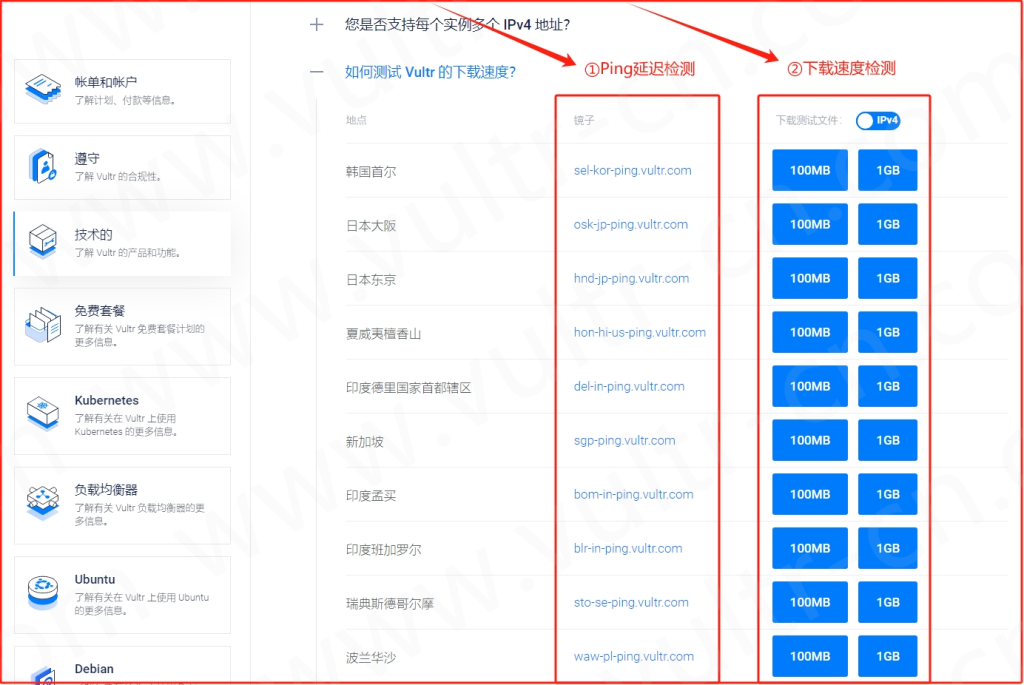Download 1GB file for 印度孟买
1024x685 pixels.
pos(888,494)
